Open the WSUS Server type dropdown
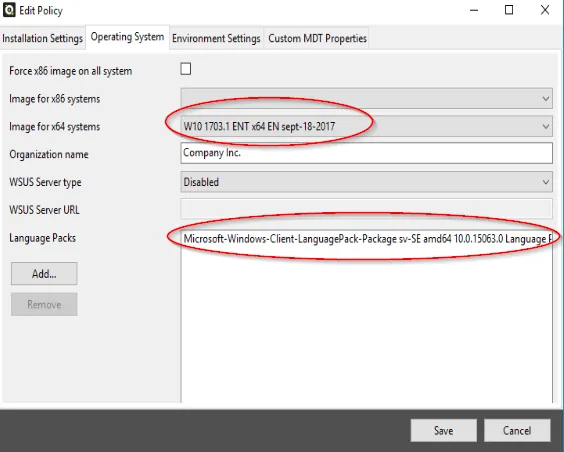The image size is (564, 452). point(367,182)
